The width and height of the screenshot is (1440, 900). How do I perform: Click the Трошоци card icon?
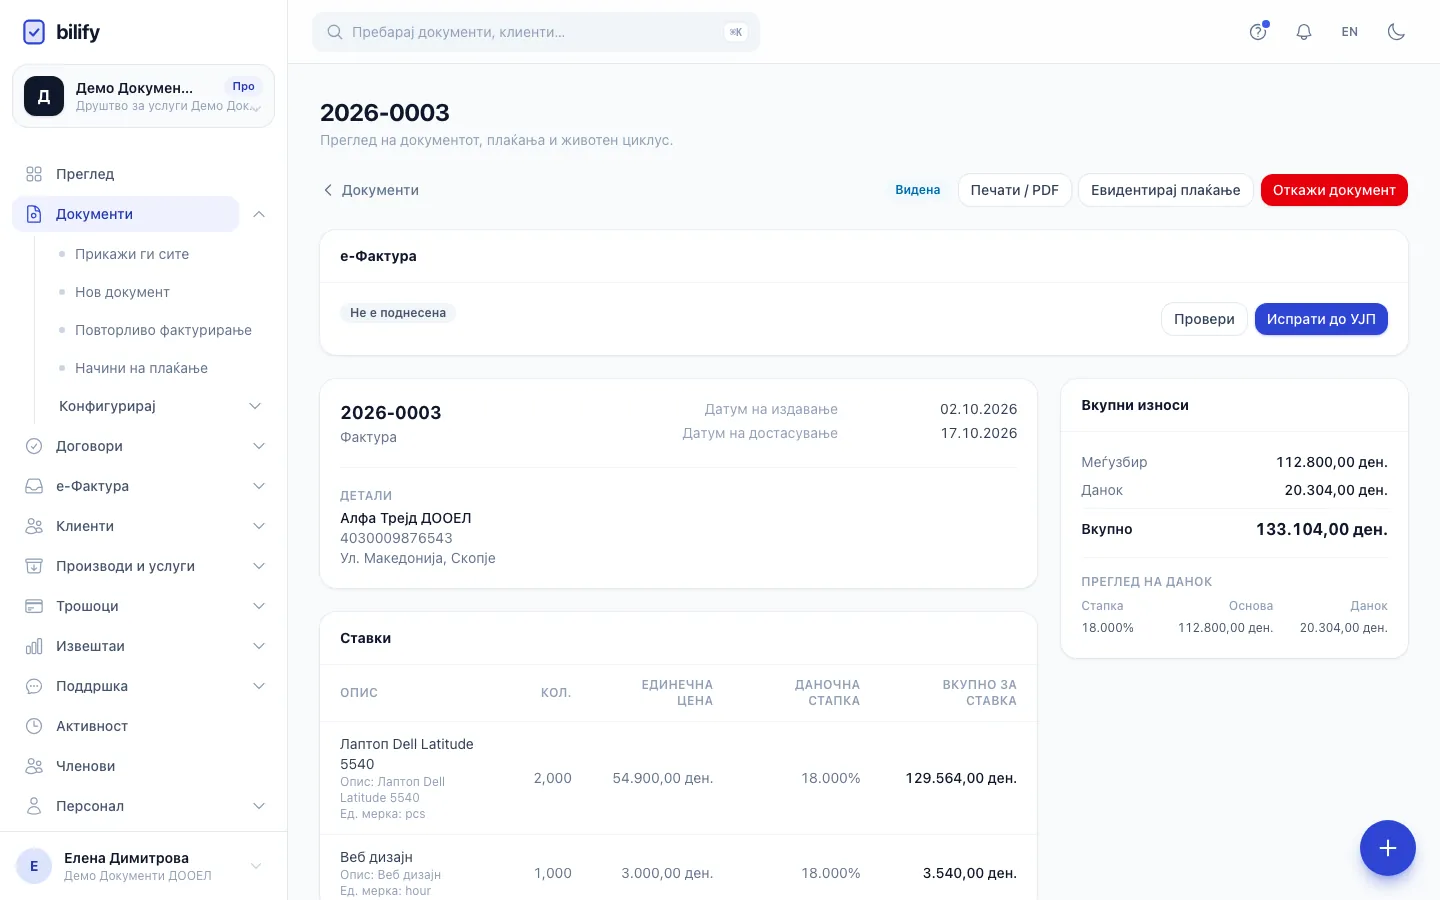pos(34,606)
